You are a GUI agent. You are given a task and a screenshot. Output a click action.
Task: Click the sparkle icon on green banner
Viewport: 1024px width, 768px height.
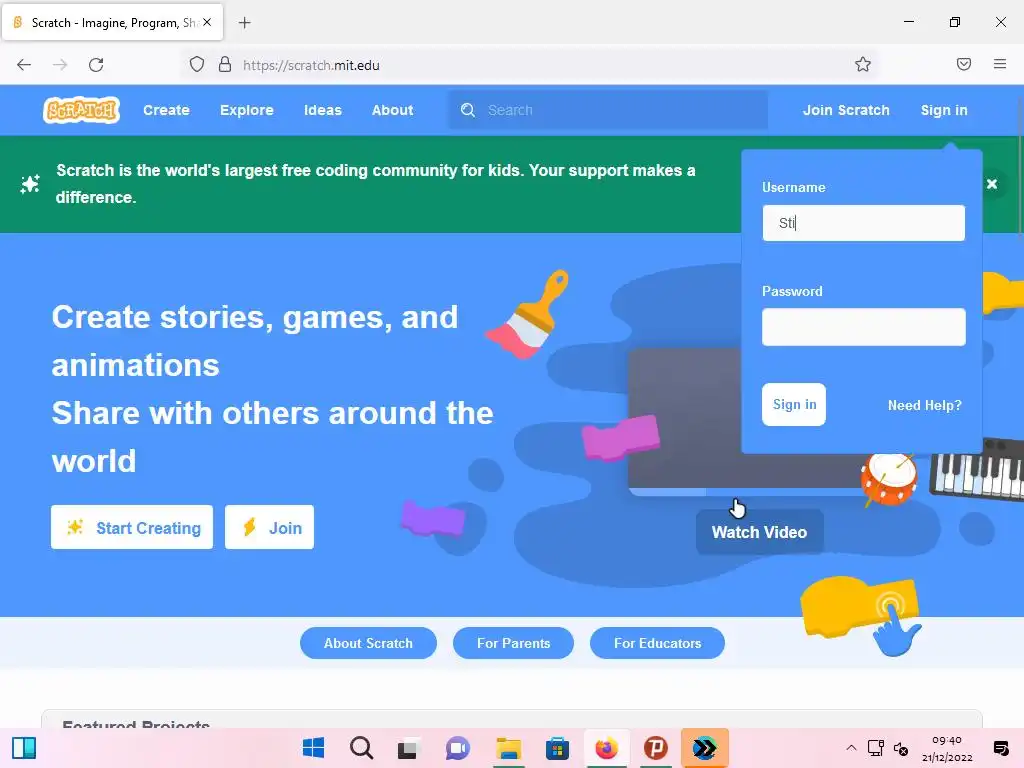(30, 184)
